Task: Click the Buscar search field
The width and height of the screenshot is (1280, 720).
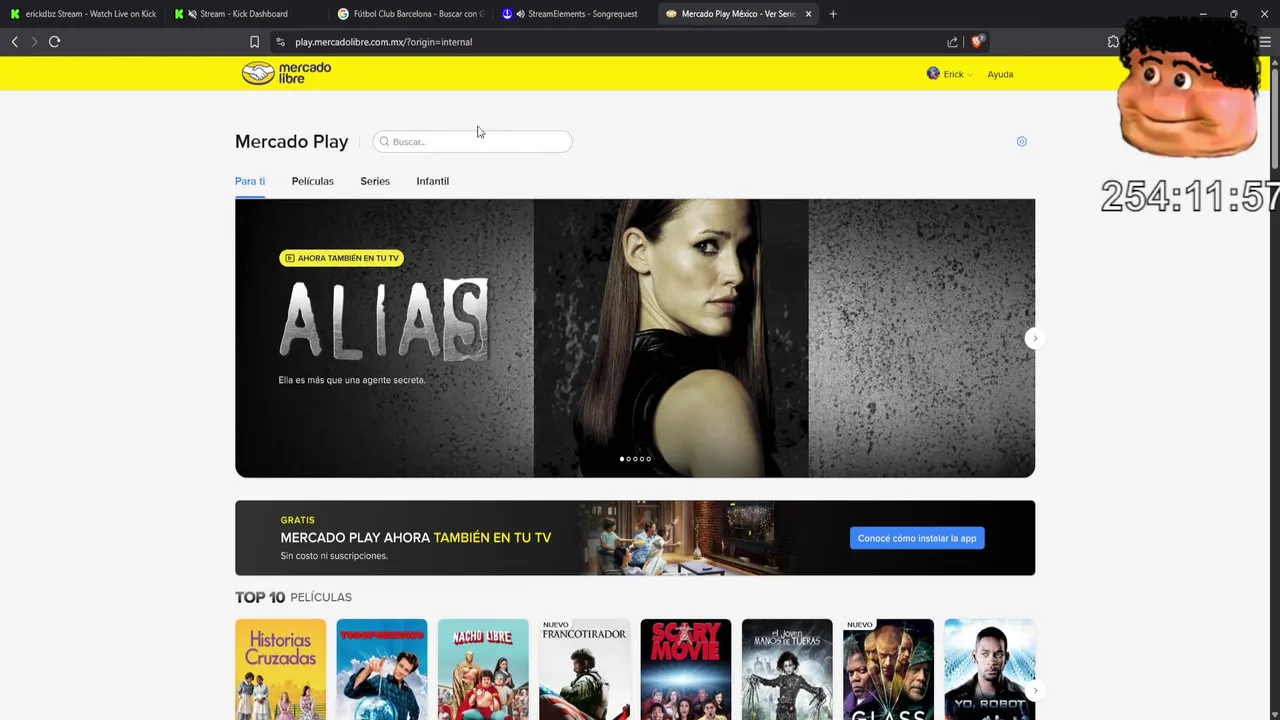Action: 472,142
